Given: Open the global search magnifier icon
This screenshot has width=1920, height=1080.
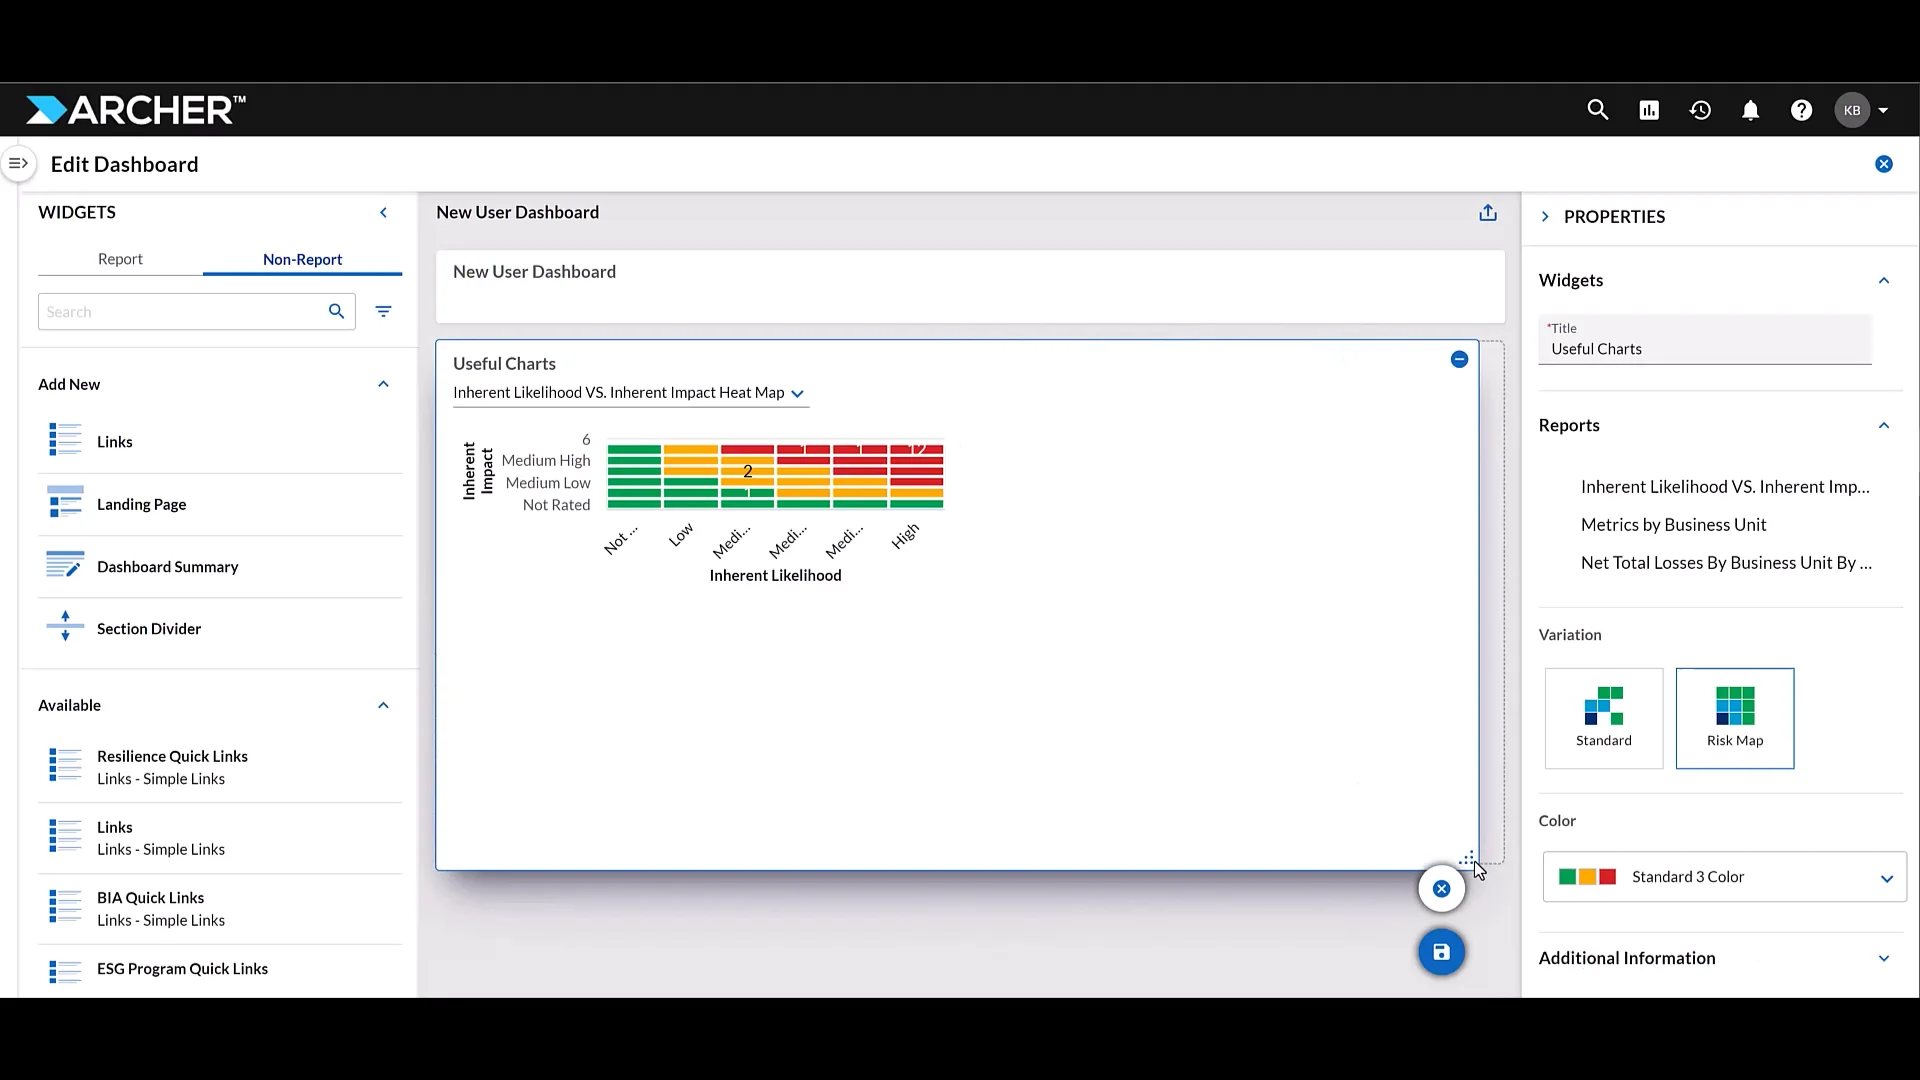Looking at the screenshot, I should 1597,110.
